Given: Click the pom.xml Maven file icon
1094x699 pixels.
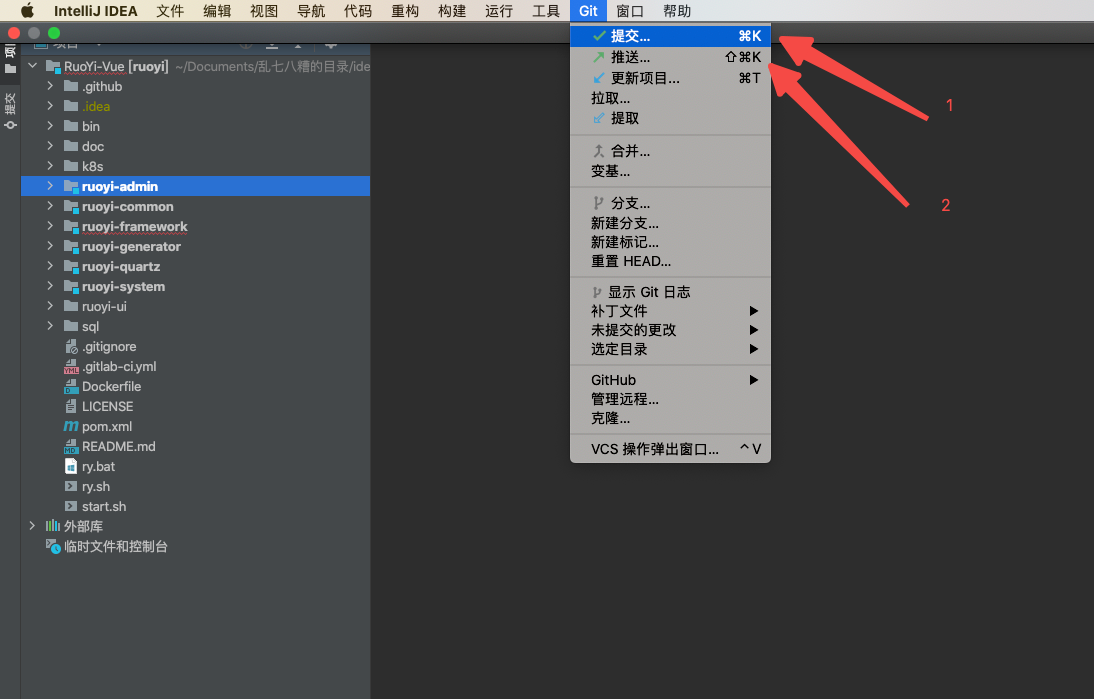Looking at the screenshot, I should point(71,426).
